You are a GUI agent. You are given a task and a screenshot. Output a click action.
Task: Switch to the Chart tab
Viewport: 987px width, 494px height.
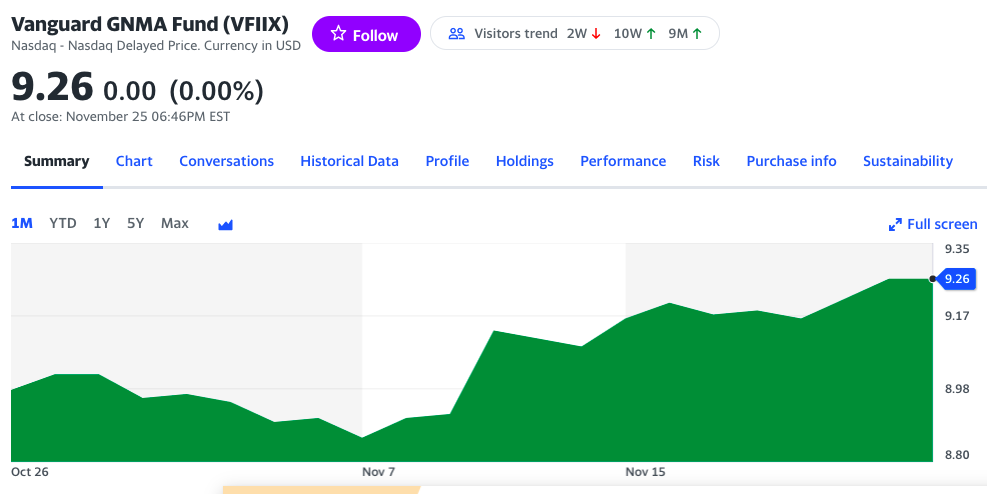134,161
